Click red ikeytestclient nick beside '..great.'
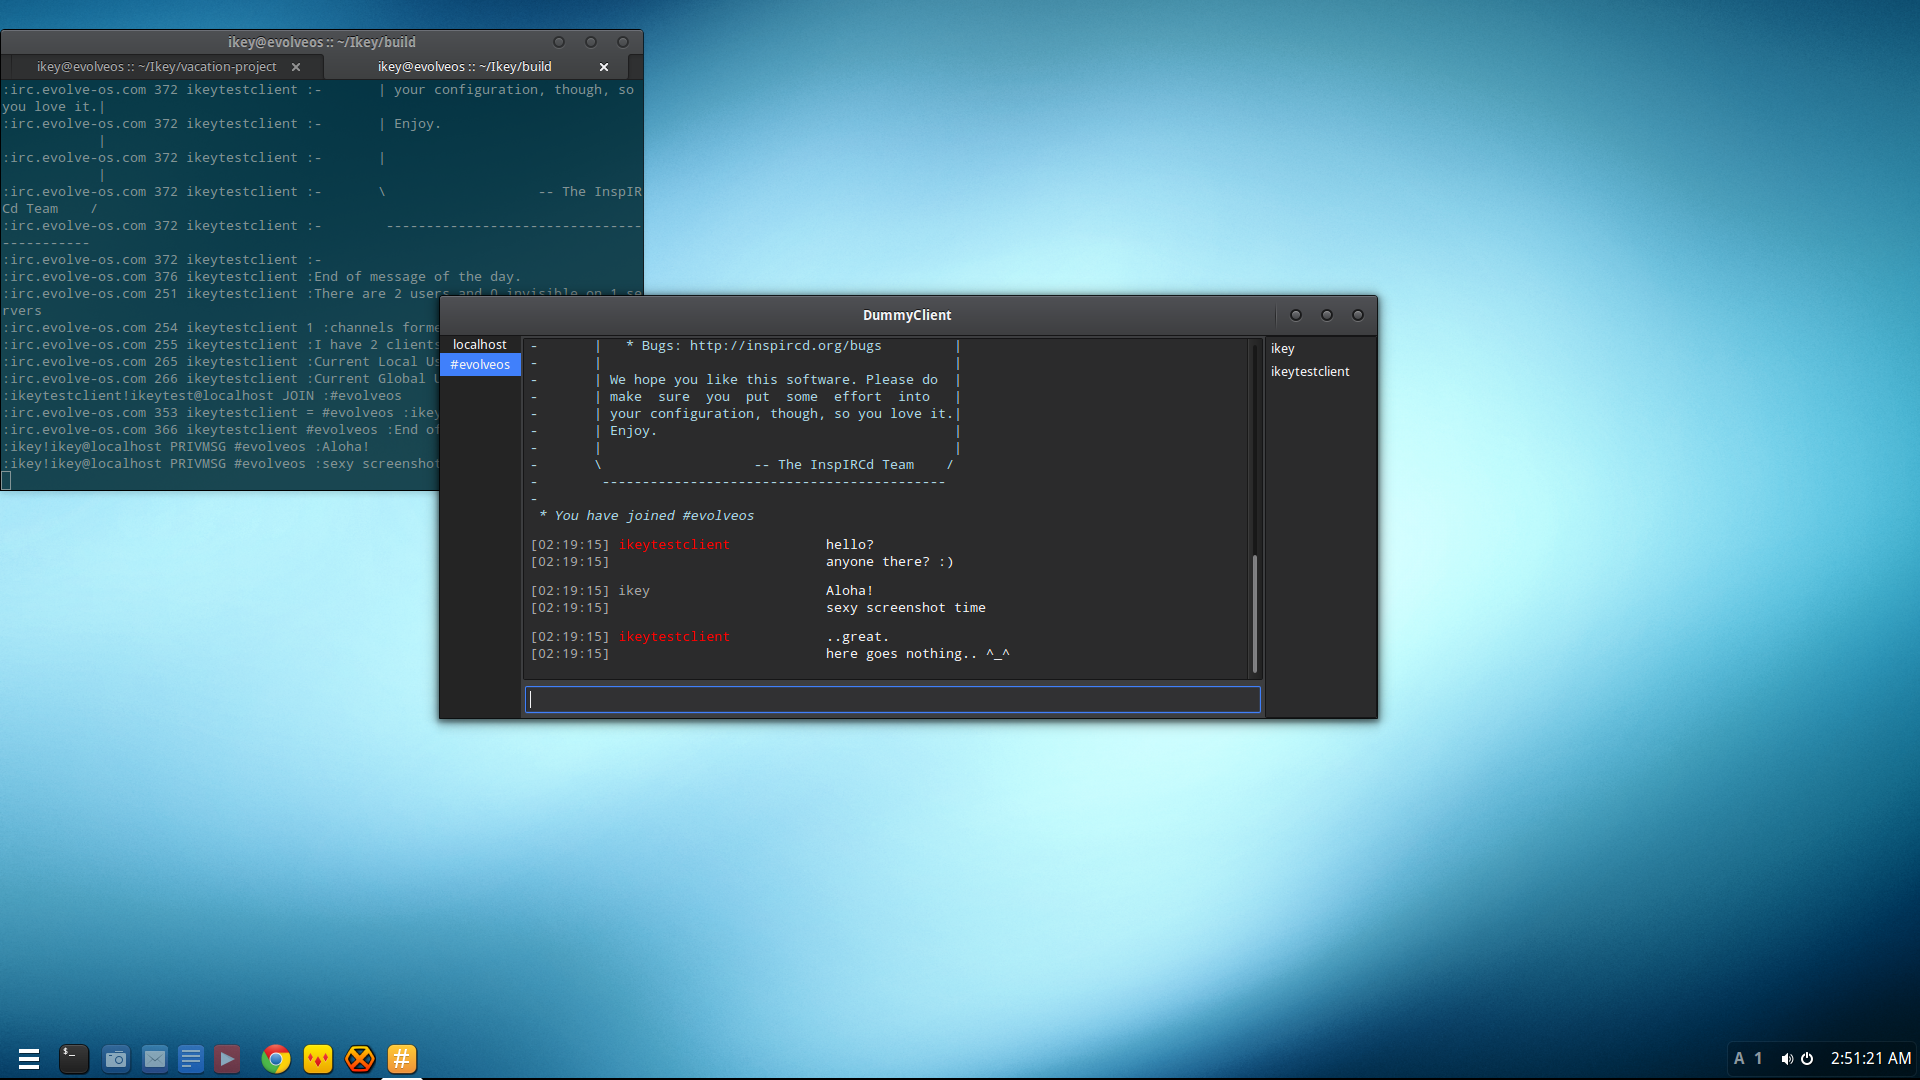 674,637
